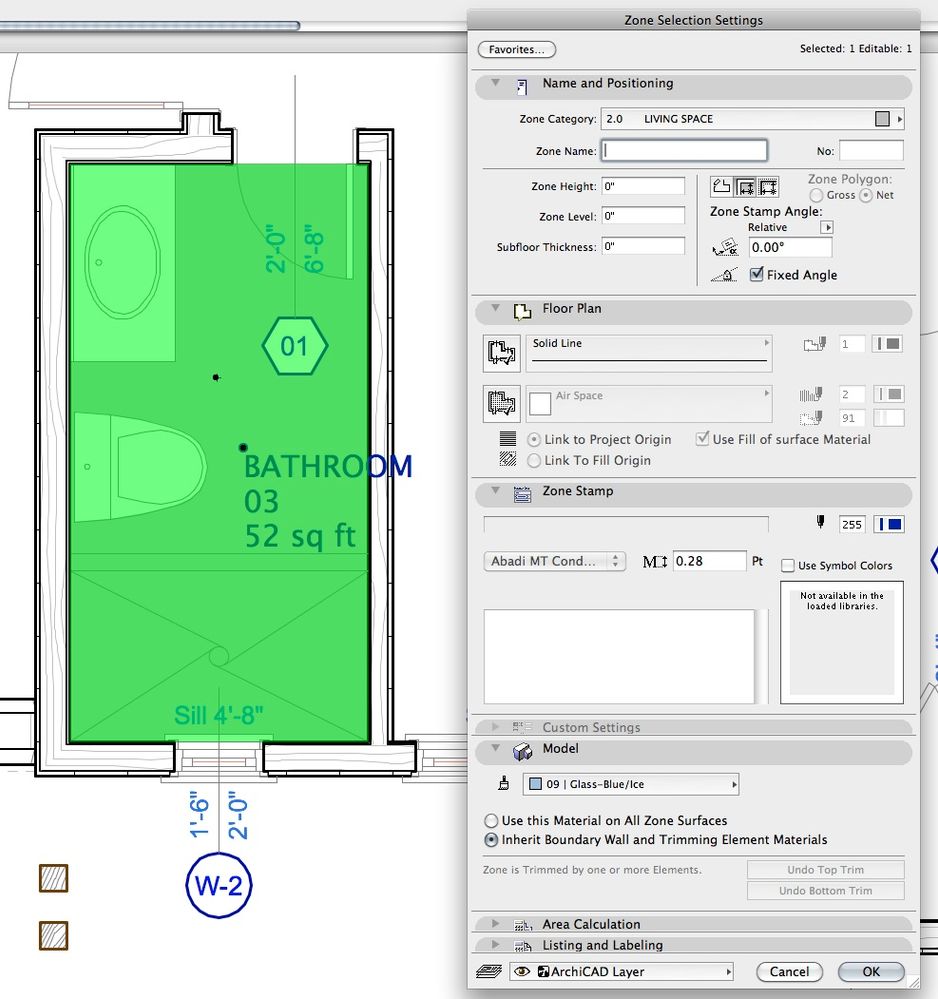Click the fill pen icon next to value 2
938x999 pixels.
[x=811, y=395]
